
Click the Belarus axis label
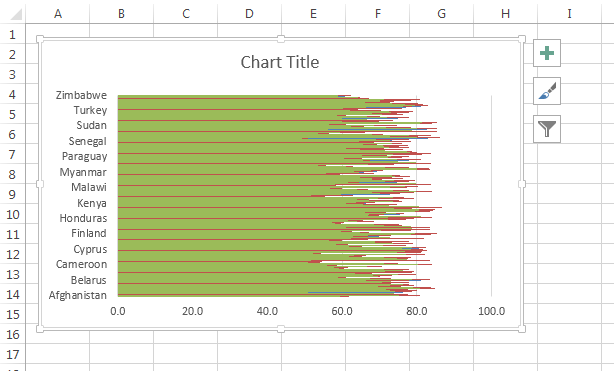pos(88,280)
